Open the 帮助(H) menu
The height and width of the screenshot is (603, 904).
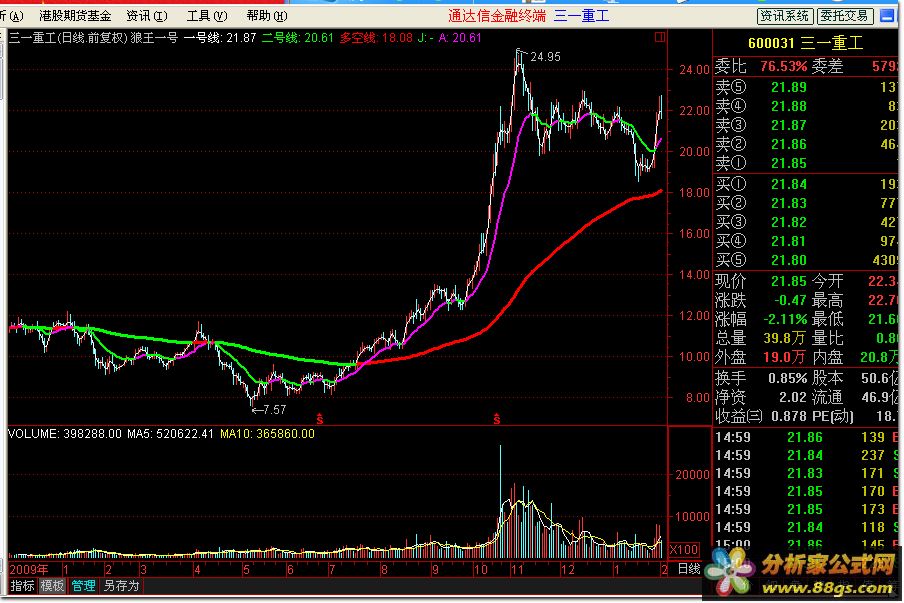(266, 16)
